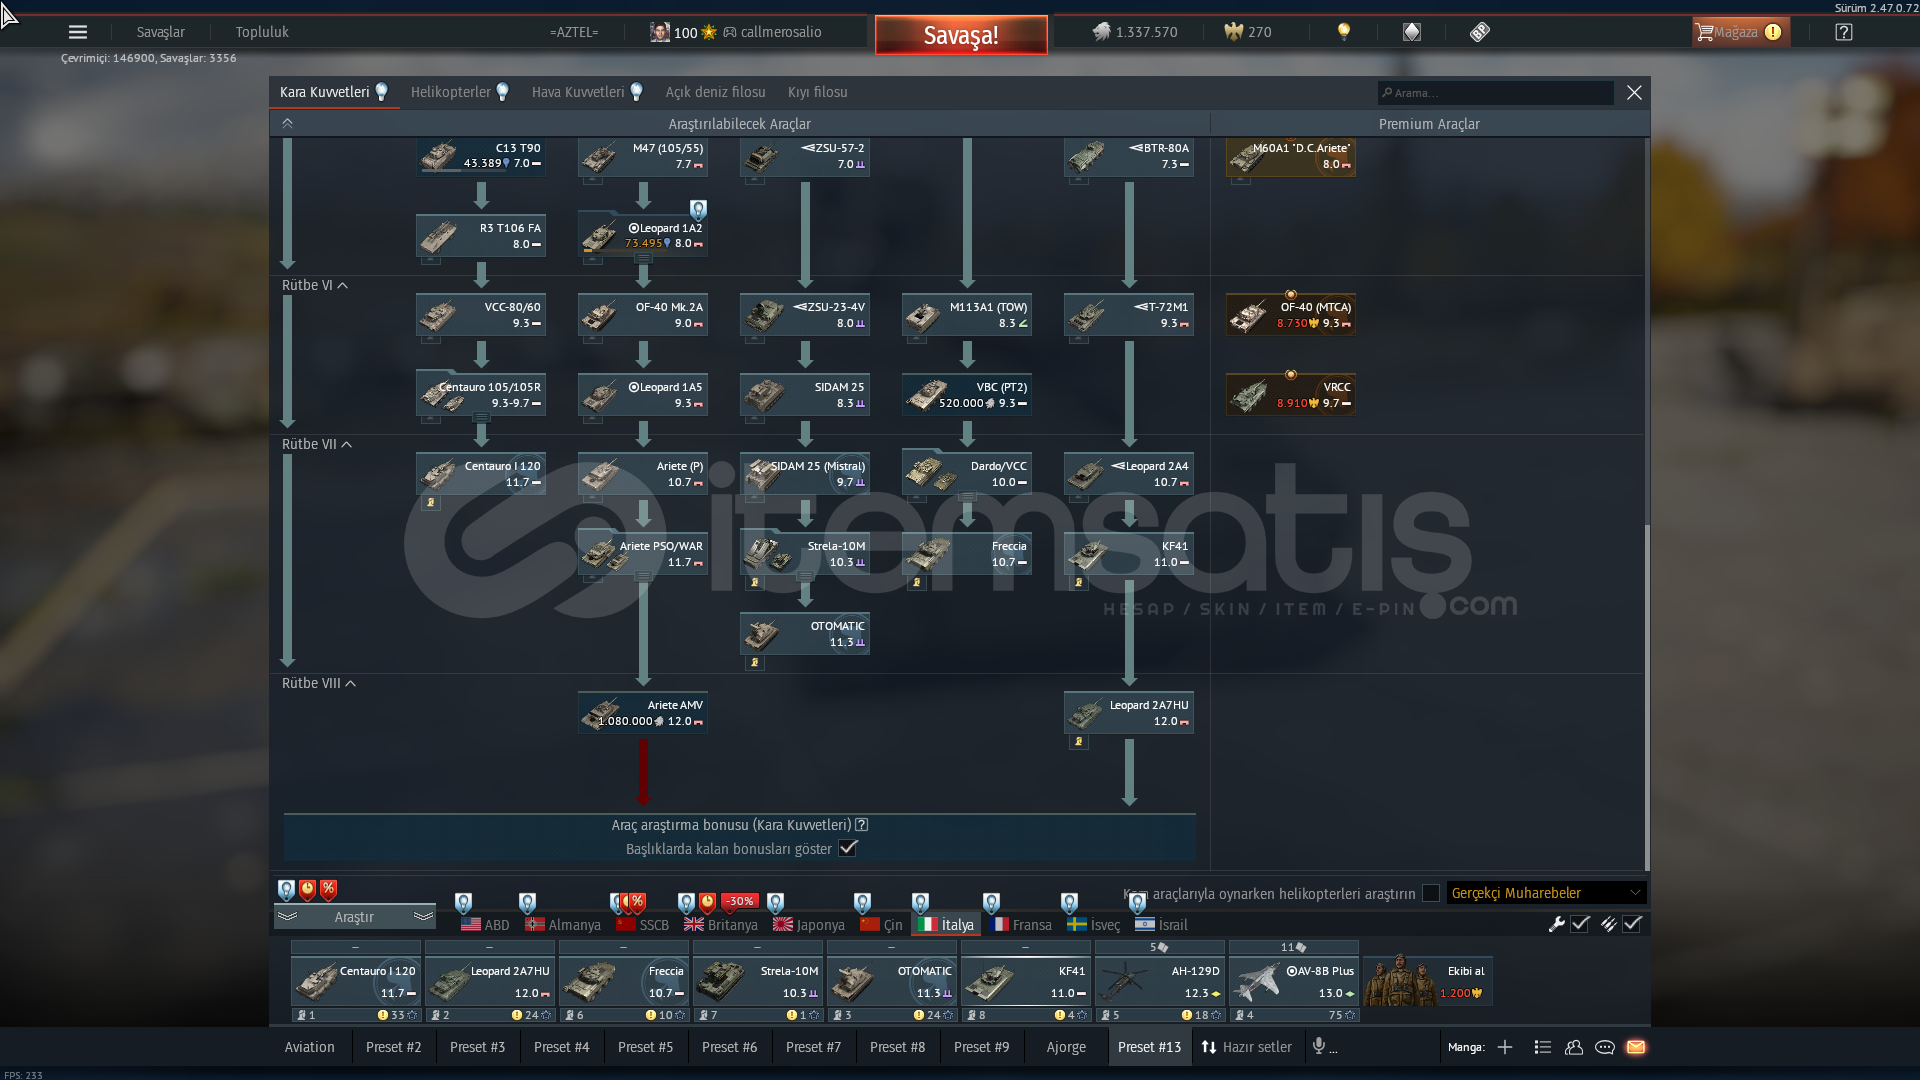Click help icon beside Araç araştırma bonusu

862,825
